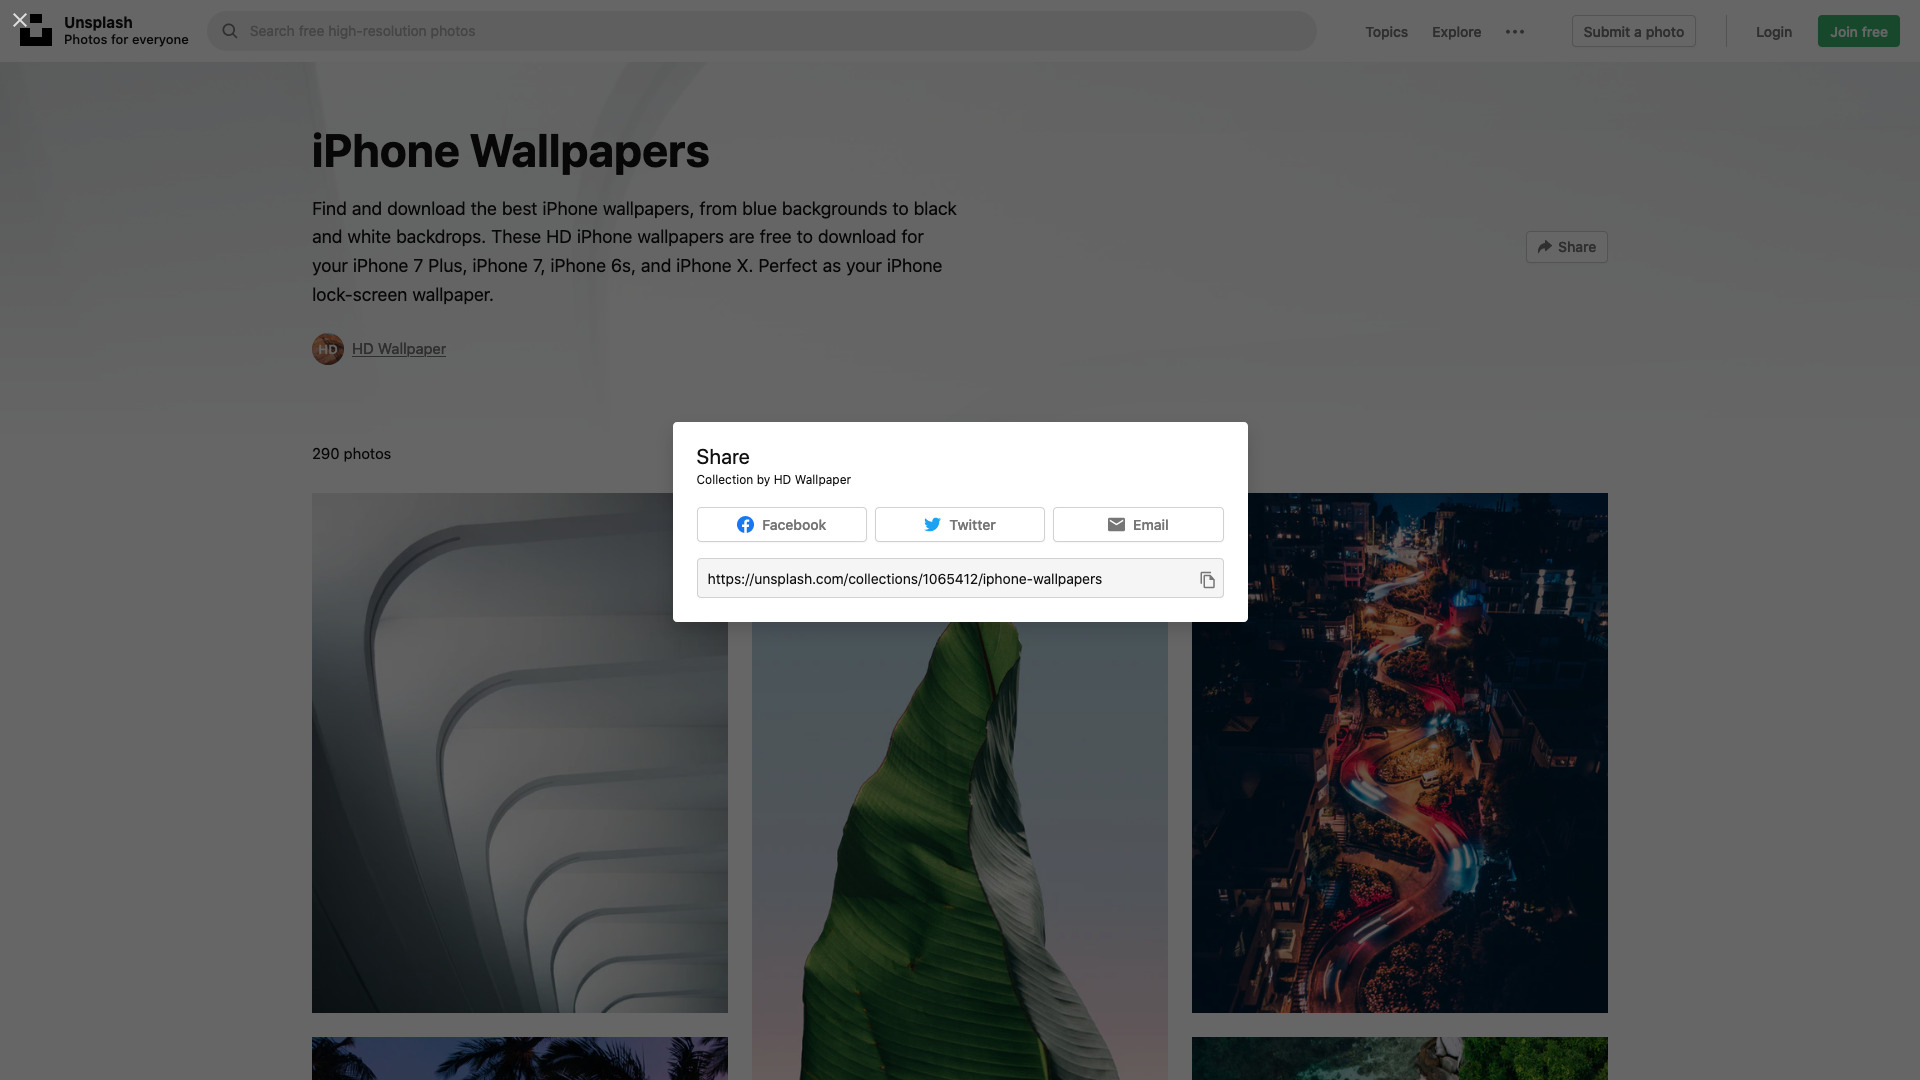Viewport: 1920px width, 1080px height.
Task: Open the night winding street photo
Action: click(x=1400, y=800)
